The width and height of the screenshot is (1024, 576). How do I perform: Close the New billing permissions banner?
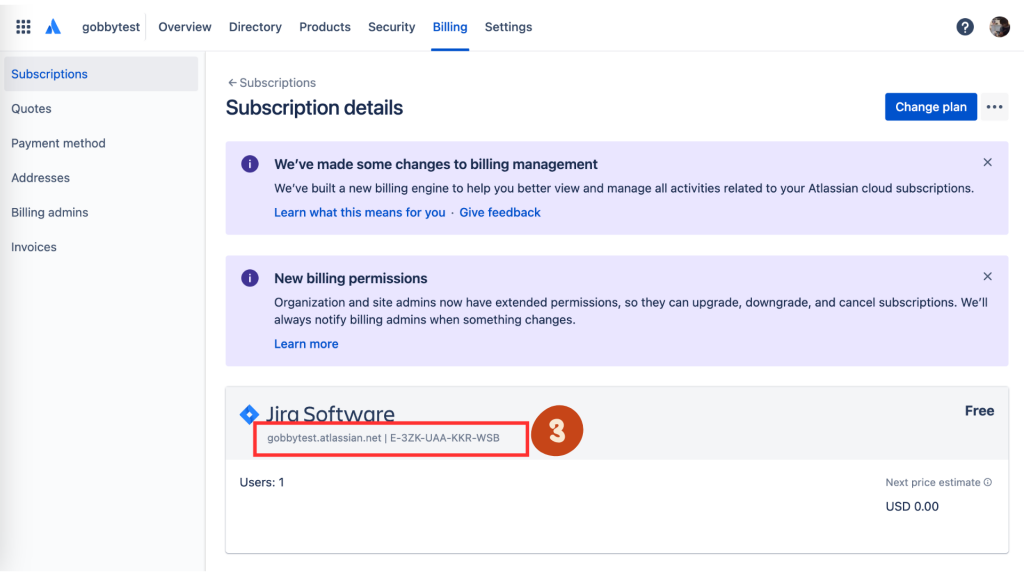click(x=988, y=276)
